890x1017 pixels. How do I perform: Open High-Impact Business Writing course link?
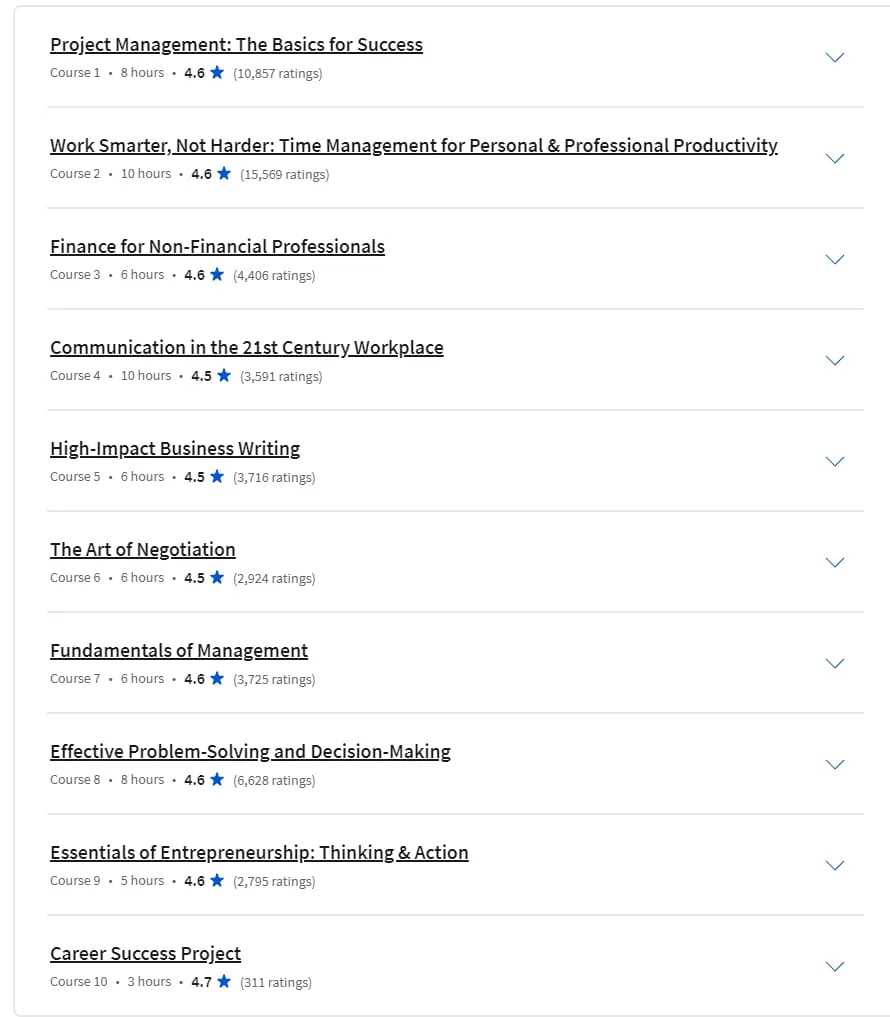pyautogui.click(x=175, y=449)
